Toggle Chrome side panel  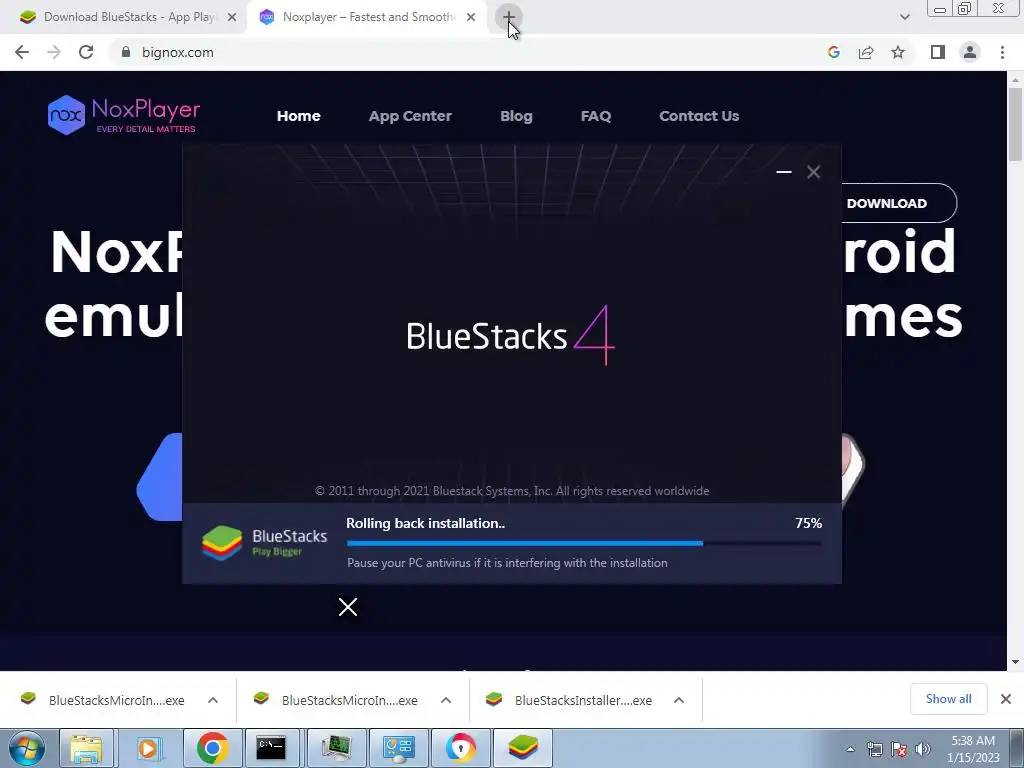938,52
